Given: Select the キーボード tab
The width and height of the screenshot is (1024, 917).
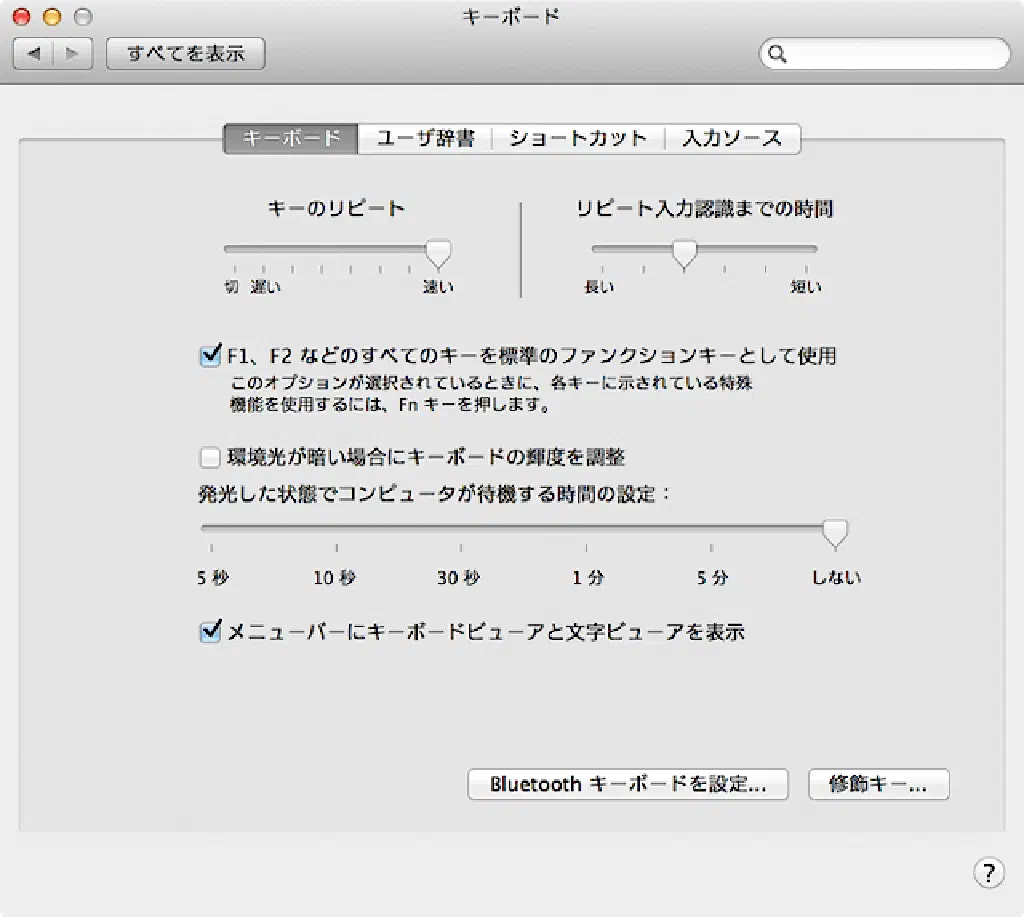Looking at the screenshot, I should coord(291,139).
